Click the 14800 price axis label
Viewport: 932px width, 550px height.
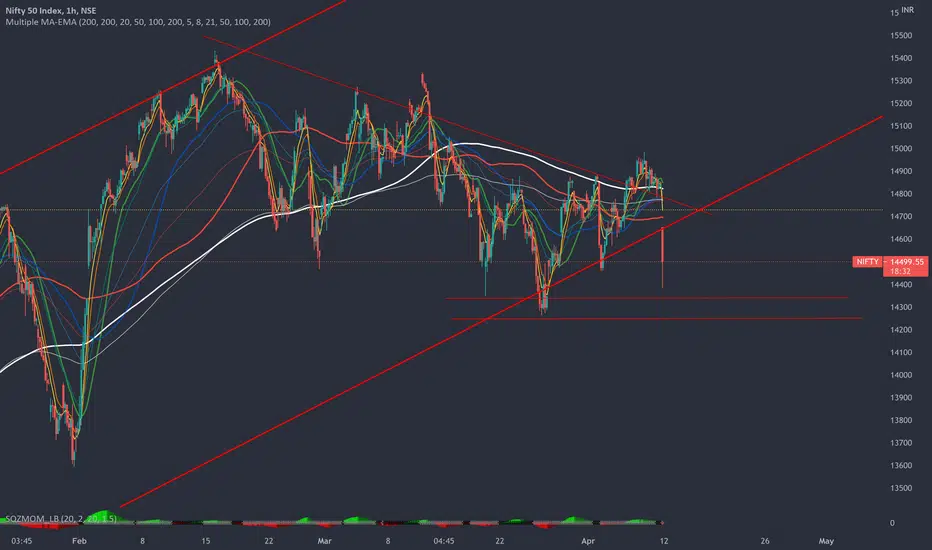901,194
